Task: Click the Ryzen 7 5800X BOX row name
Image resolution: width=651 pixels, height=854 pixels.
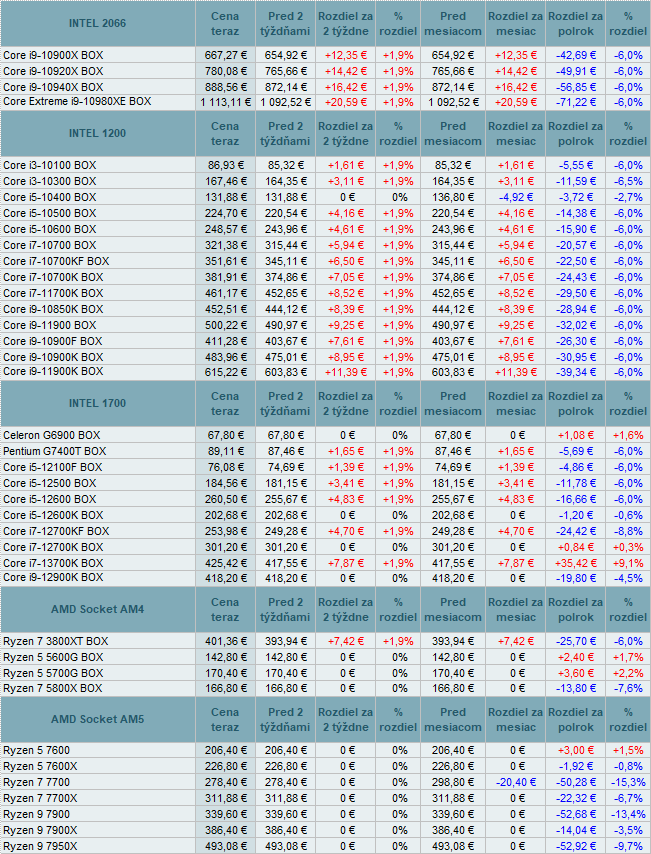Action: [52, 688]
